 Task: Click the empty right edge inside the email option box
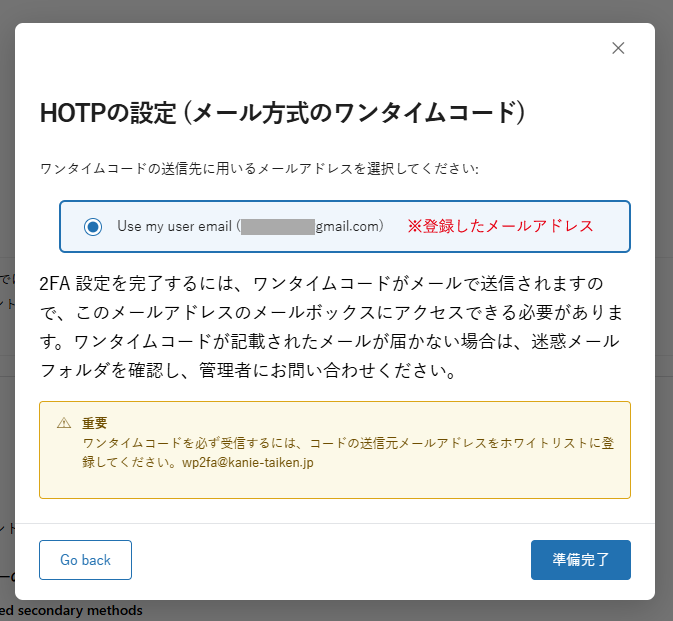click(612, 226)
